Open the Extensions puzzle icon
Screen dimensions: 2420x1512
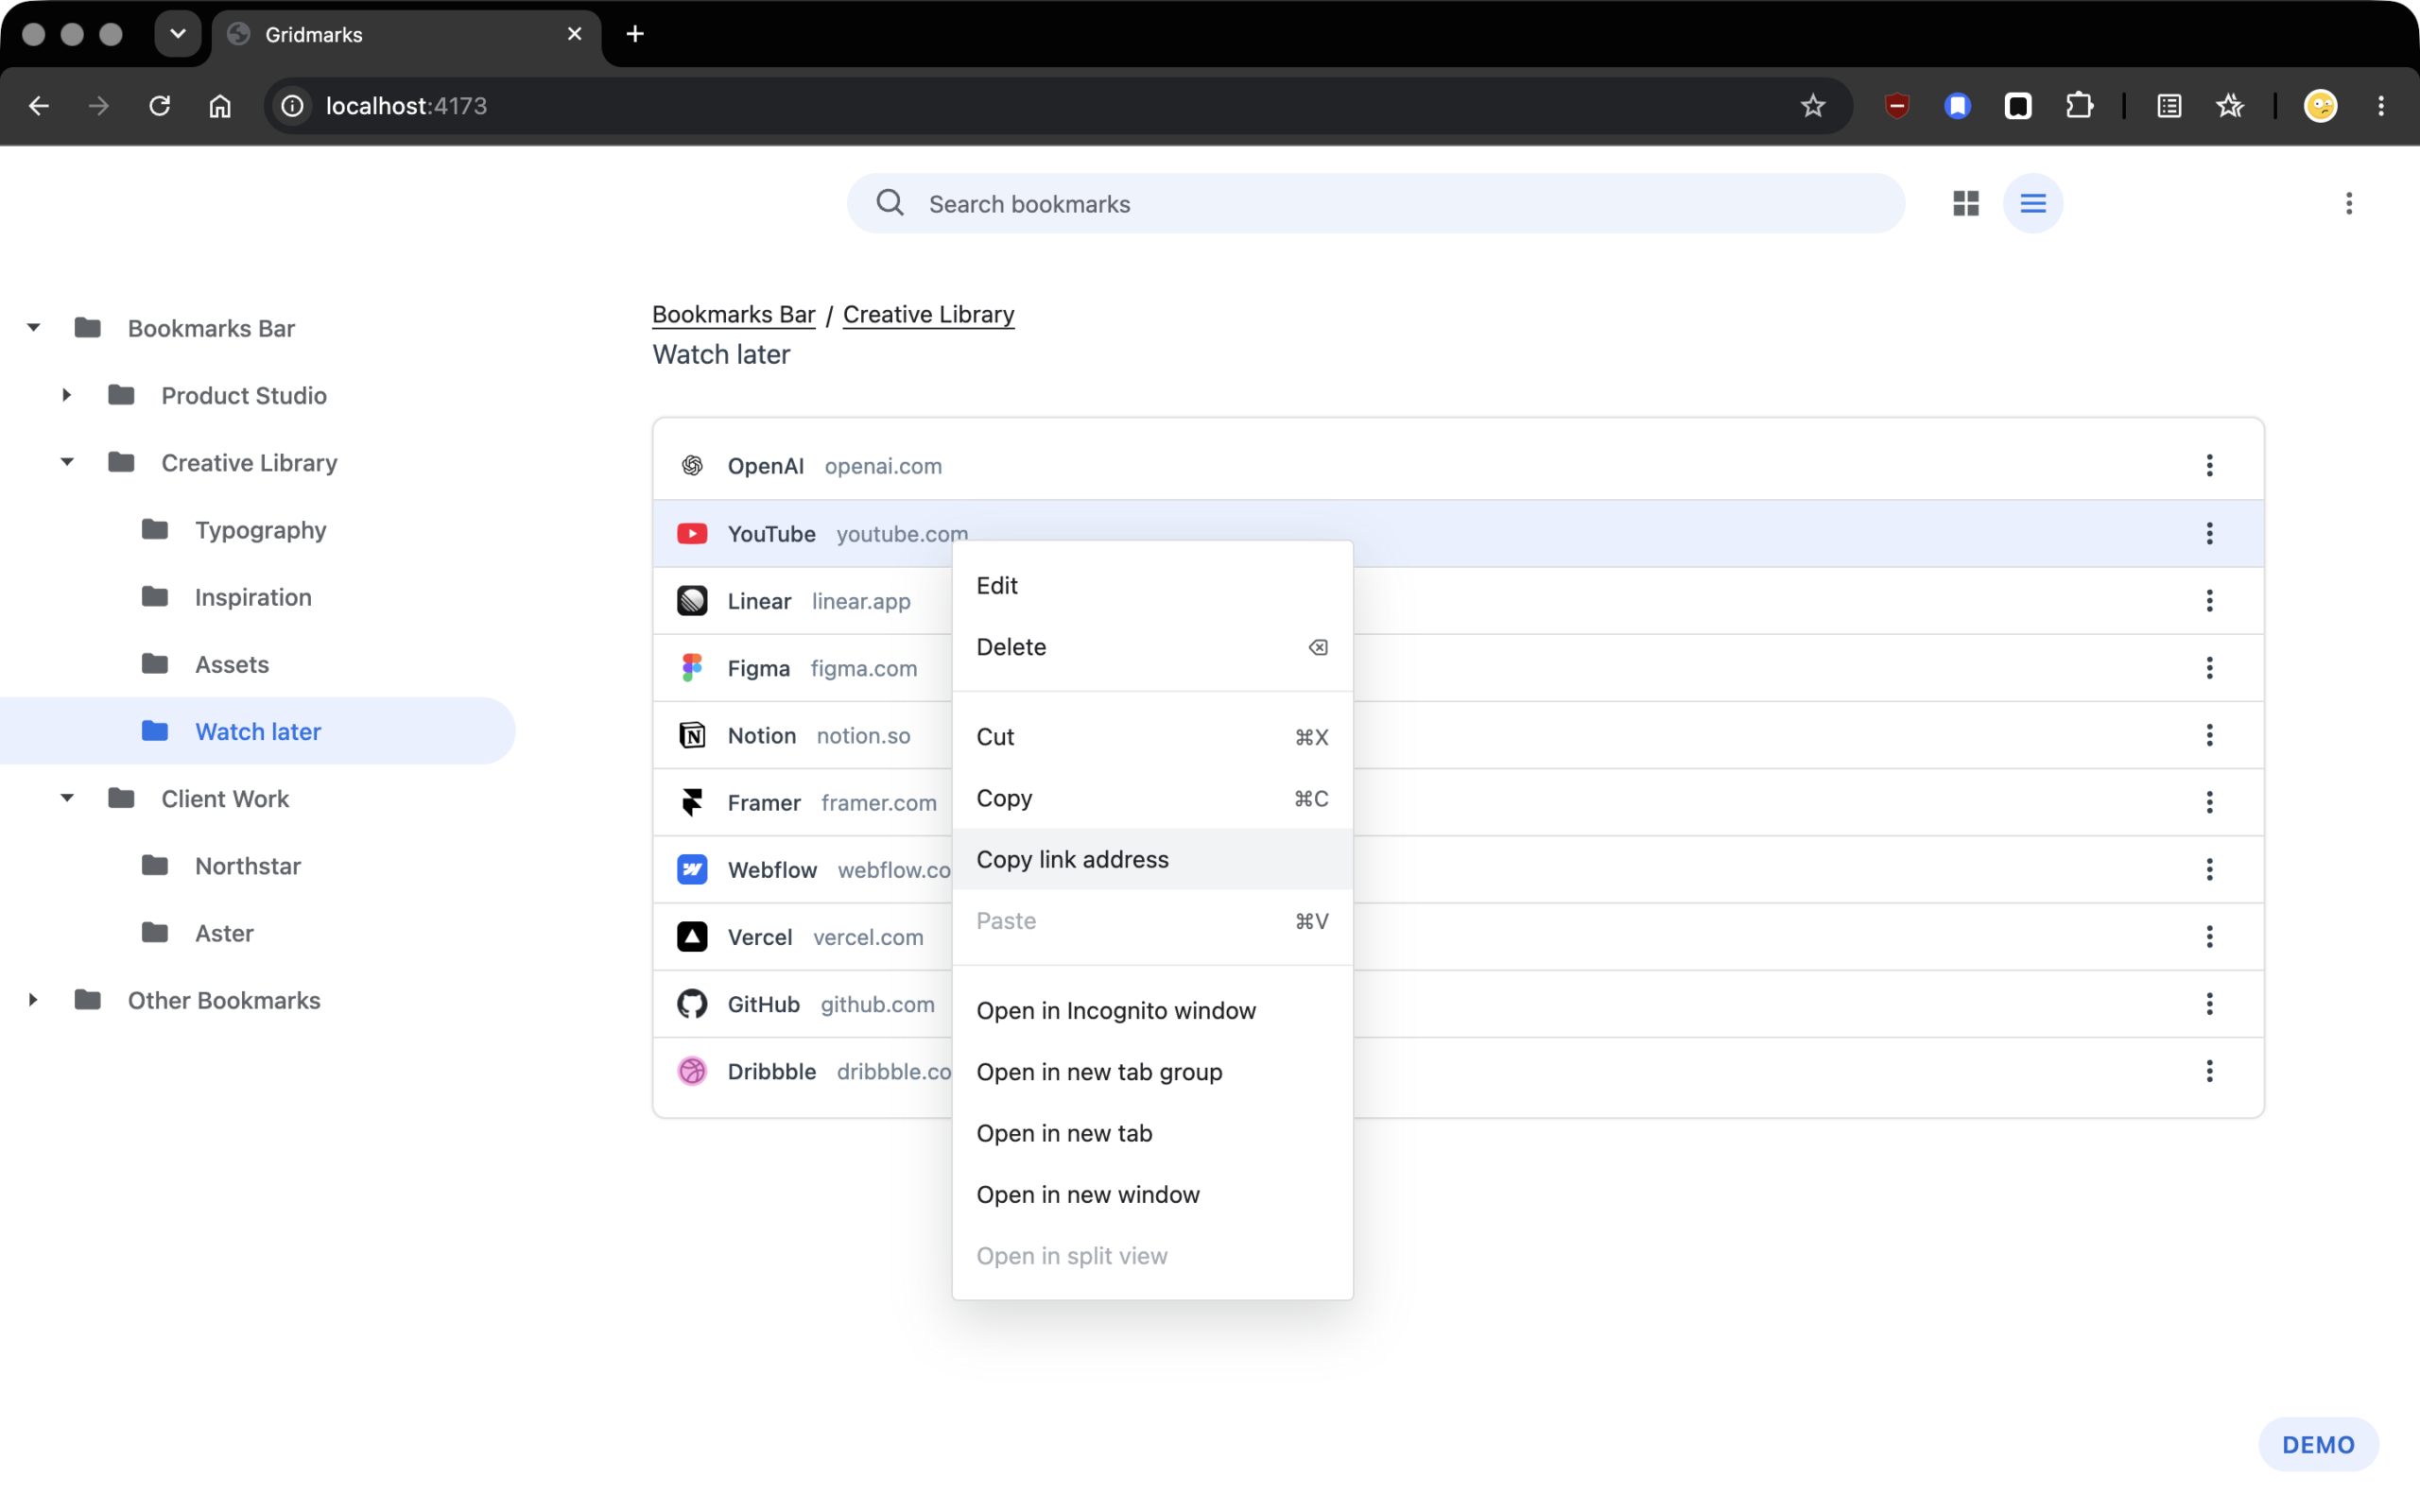click(2078, 106)
